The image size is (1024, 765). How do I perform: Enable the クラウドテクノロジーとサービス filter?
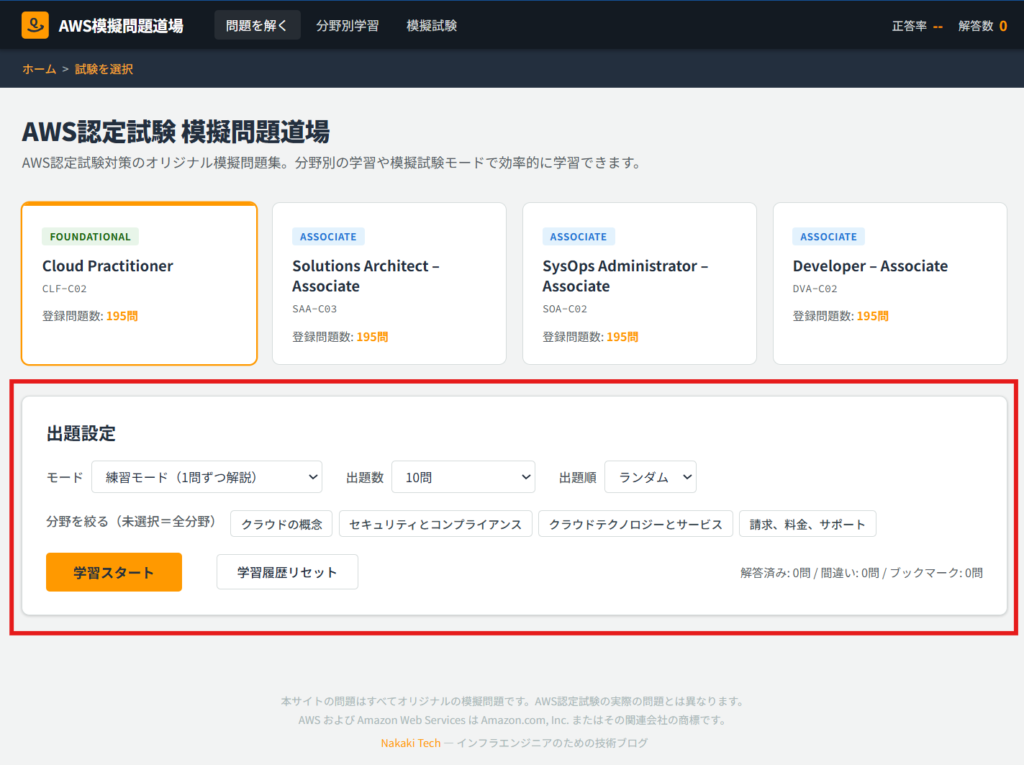(635, 524)
